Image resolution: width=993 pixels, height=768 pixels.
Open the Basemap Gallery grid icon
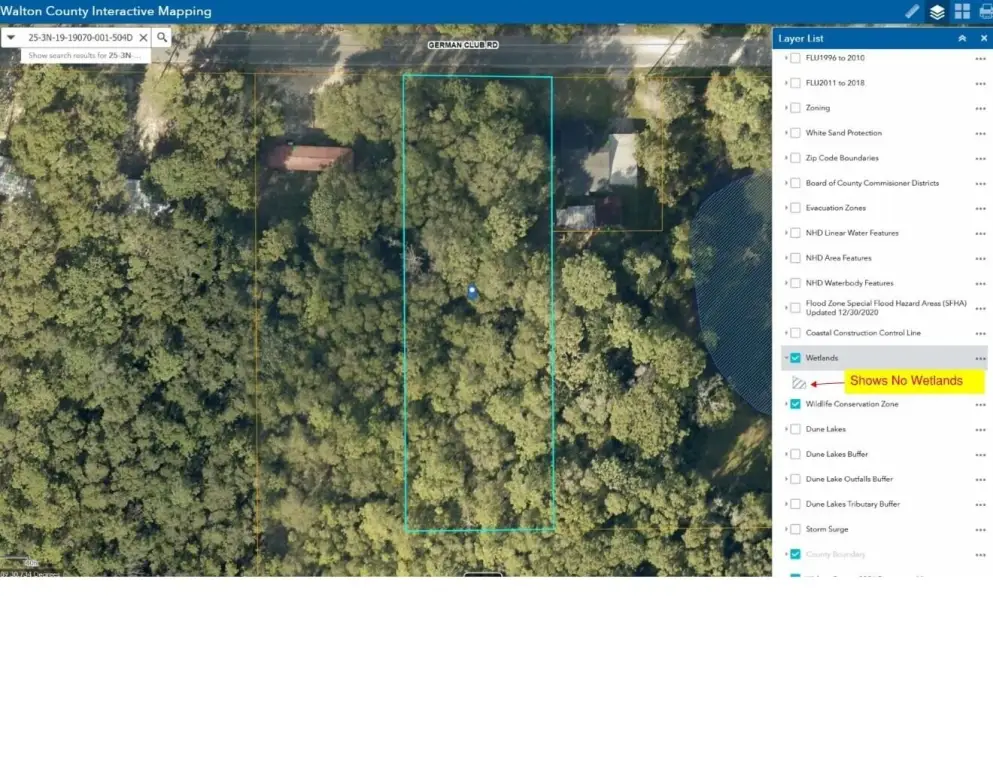[x=962, y=11]
